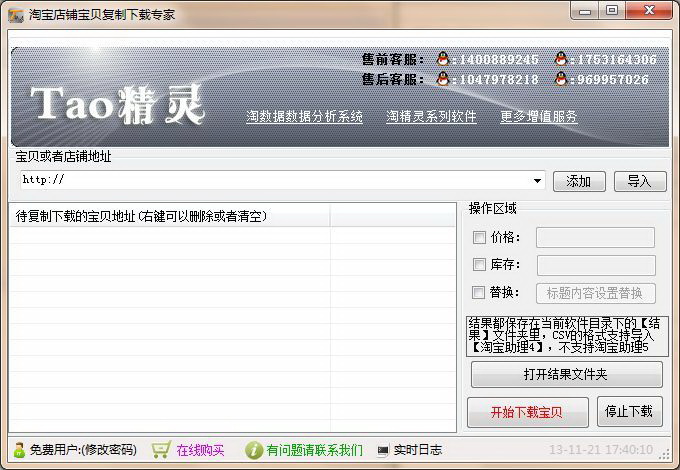Click 开始下载宝贝 start download button
680x470 pixels.
[x=527, y=412]
